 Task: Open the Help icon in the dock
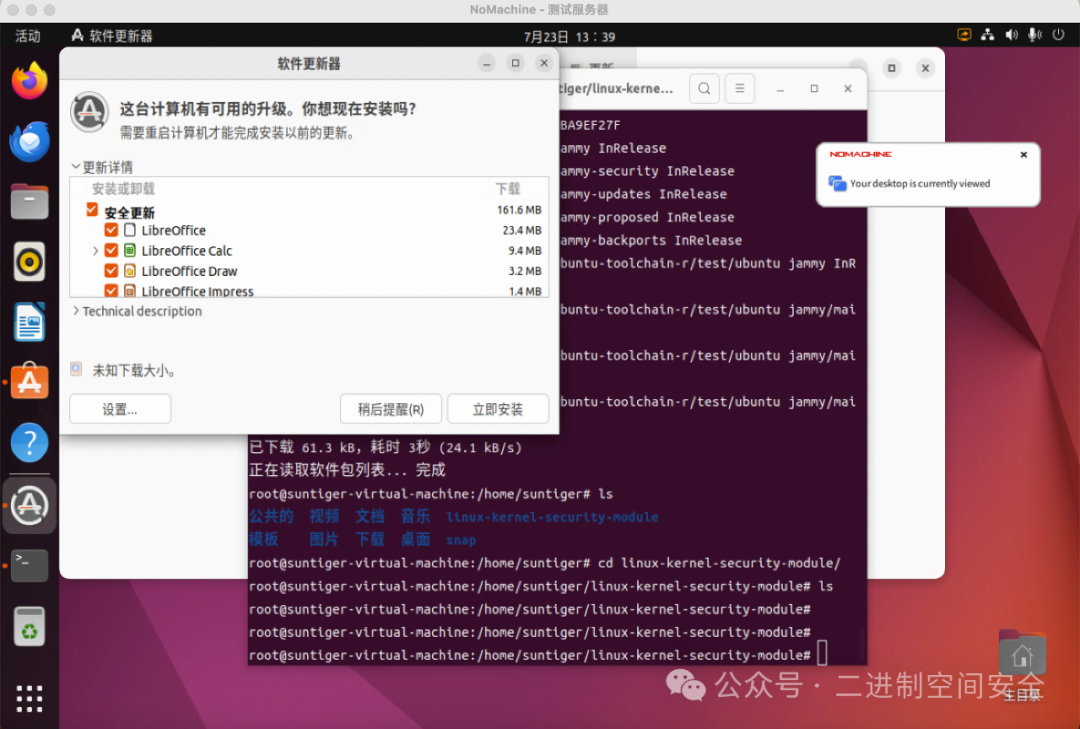29,442
